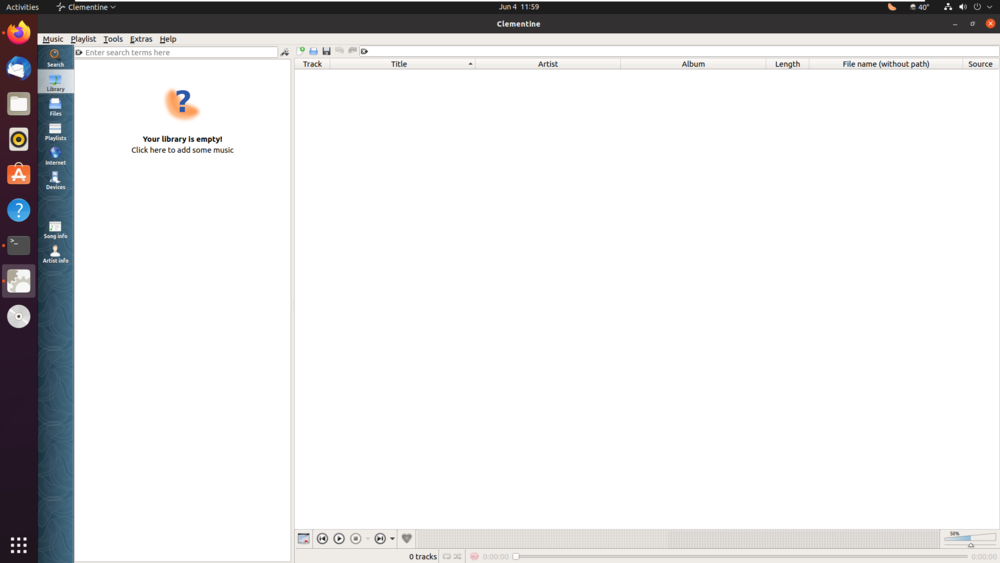Sort playlist by Length column
This screenshot has width=1000, height=563.
(x=788, y=64)
